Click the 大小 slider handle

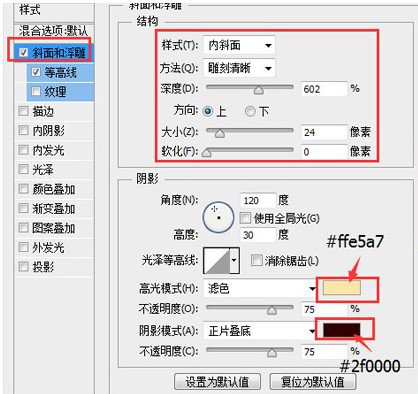219,133
